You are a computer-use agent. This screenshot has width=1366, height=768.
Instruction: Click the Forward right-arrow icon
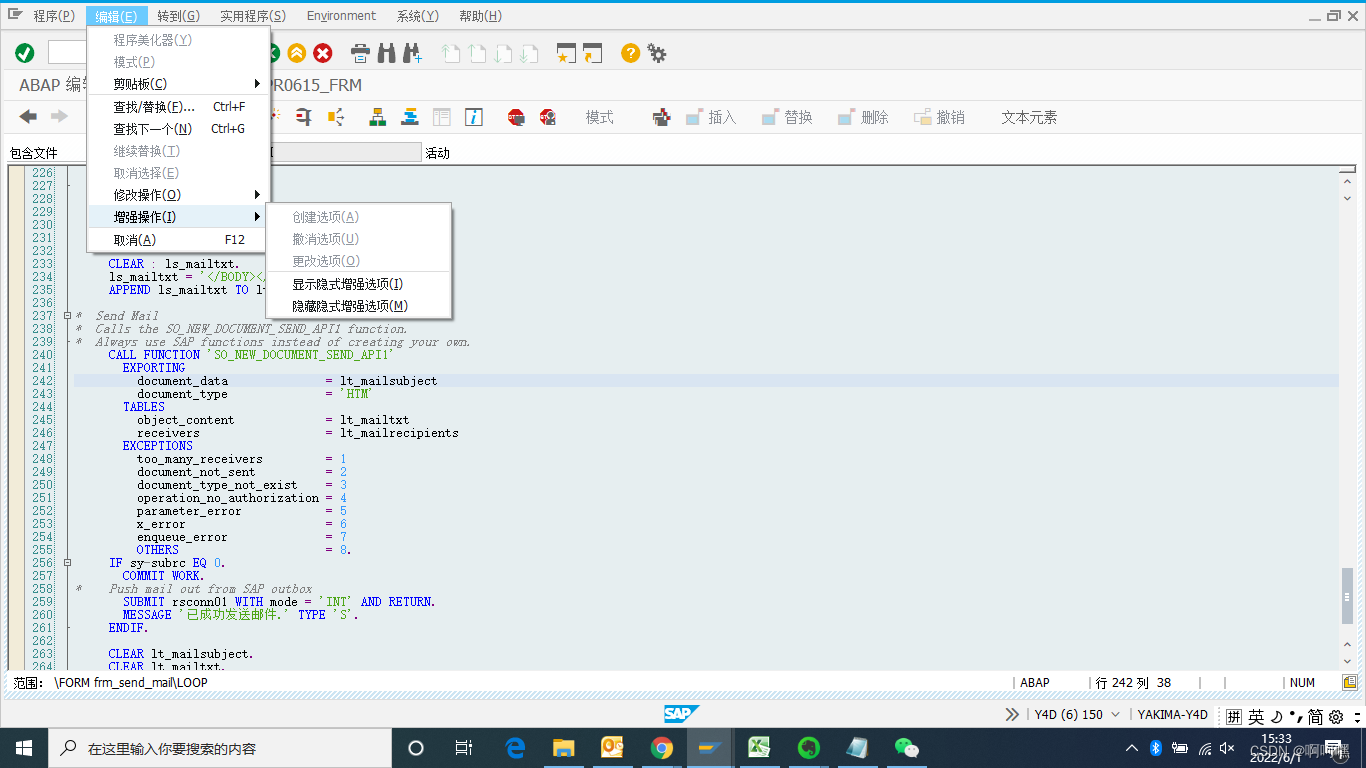coord(59,117)
